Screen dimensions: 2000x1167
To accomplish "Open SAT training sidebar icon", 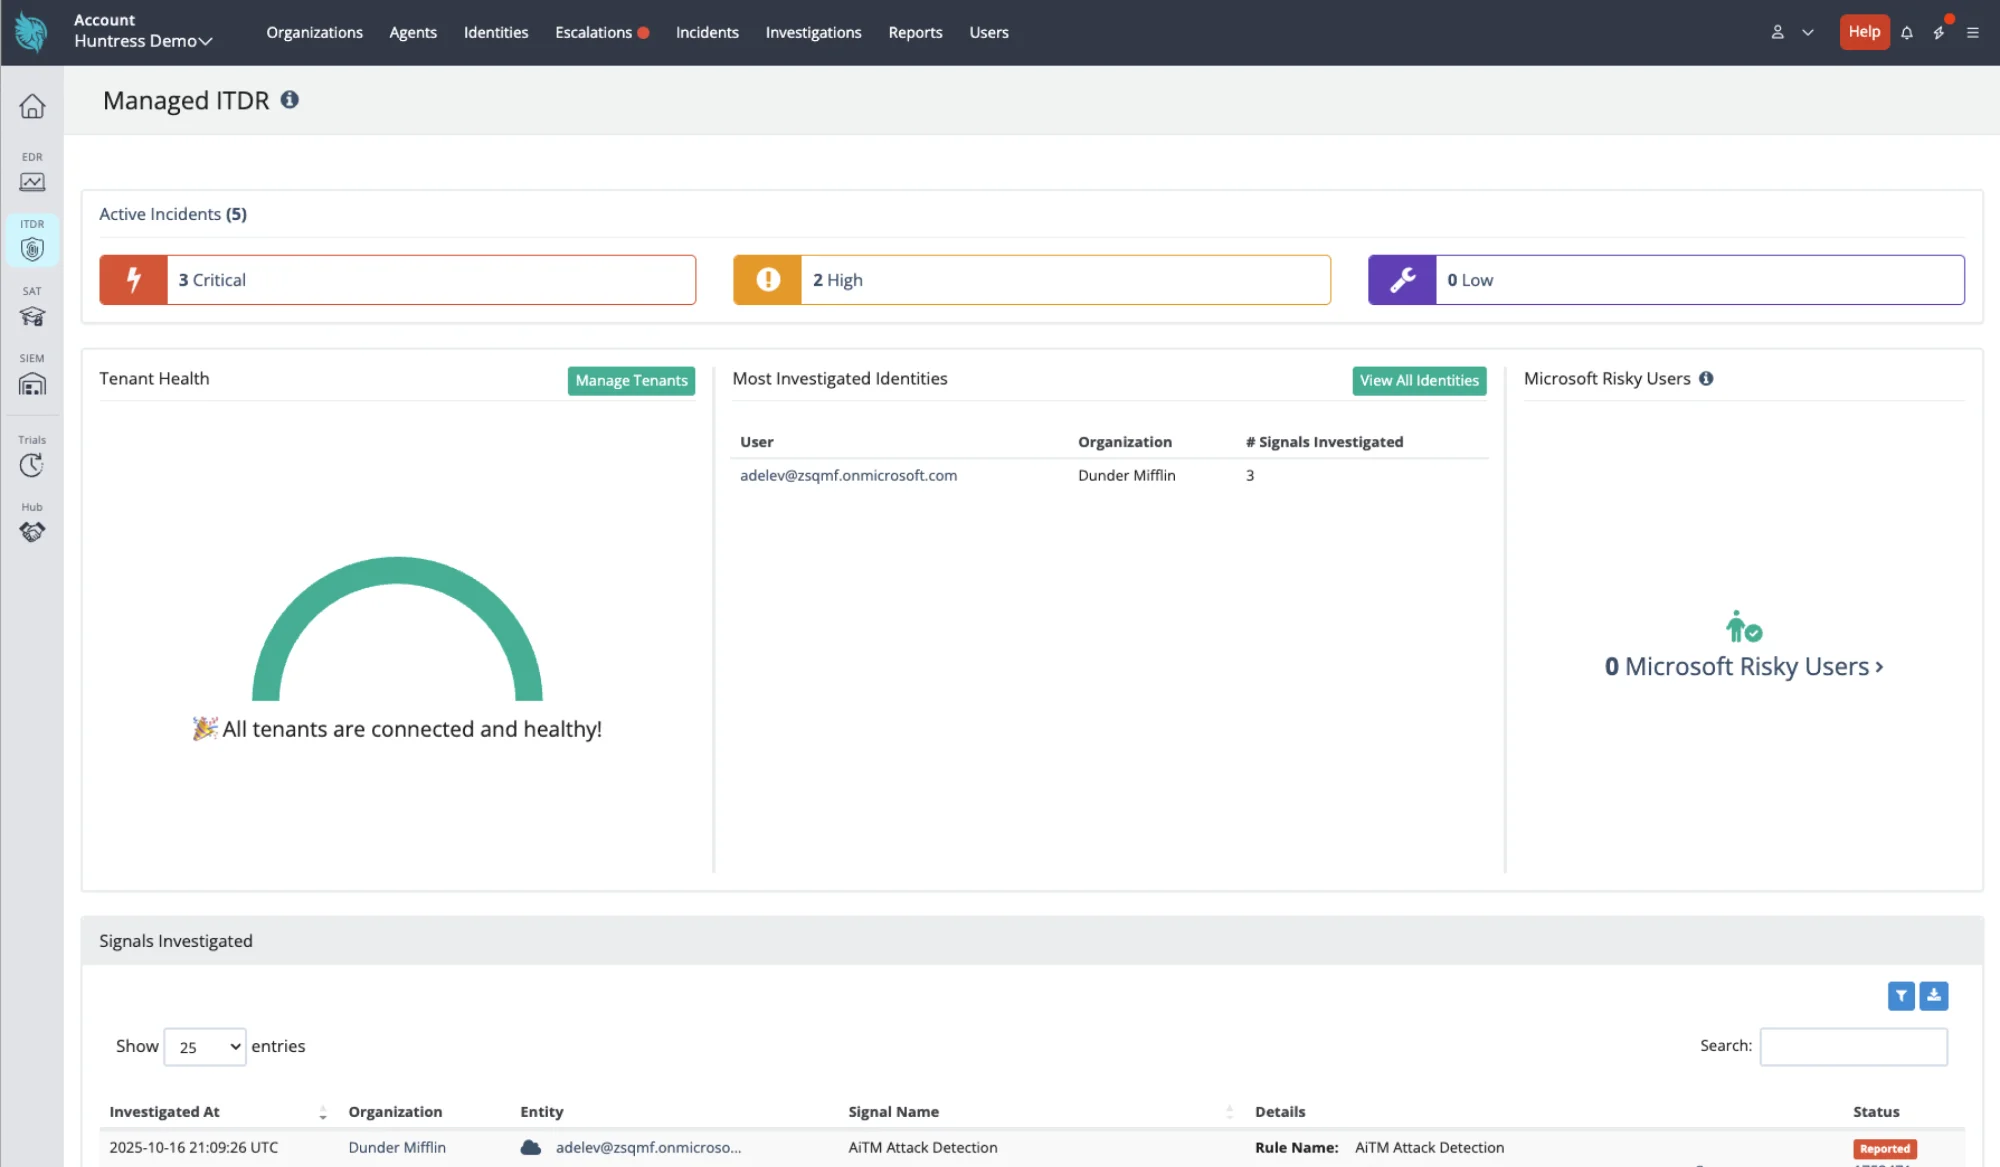I will 32,316.
